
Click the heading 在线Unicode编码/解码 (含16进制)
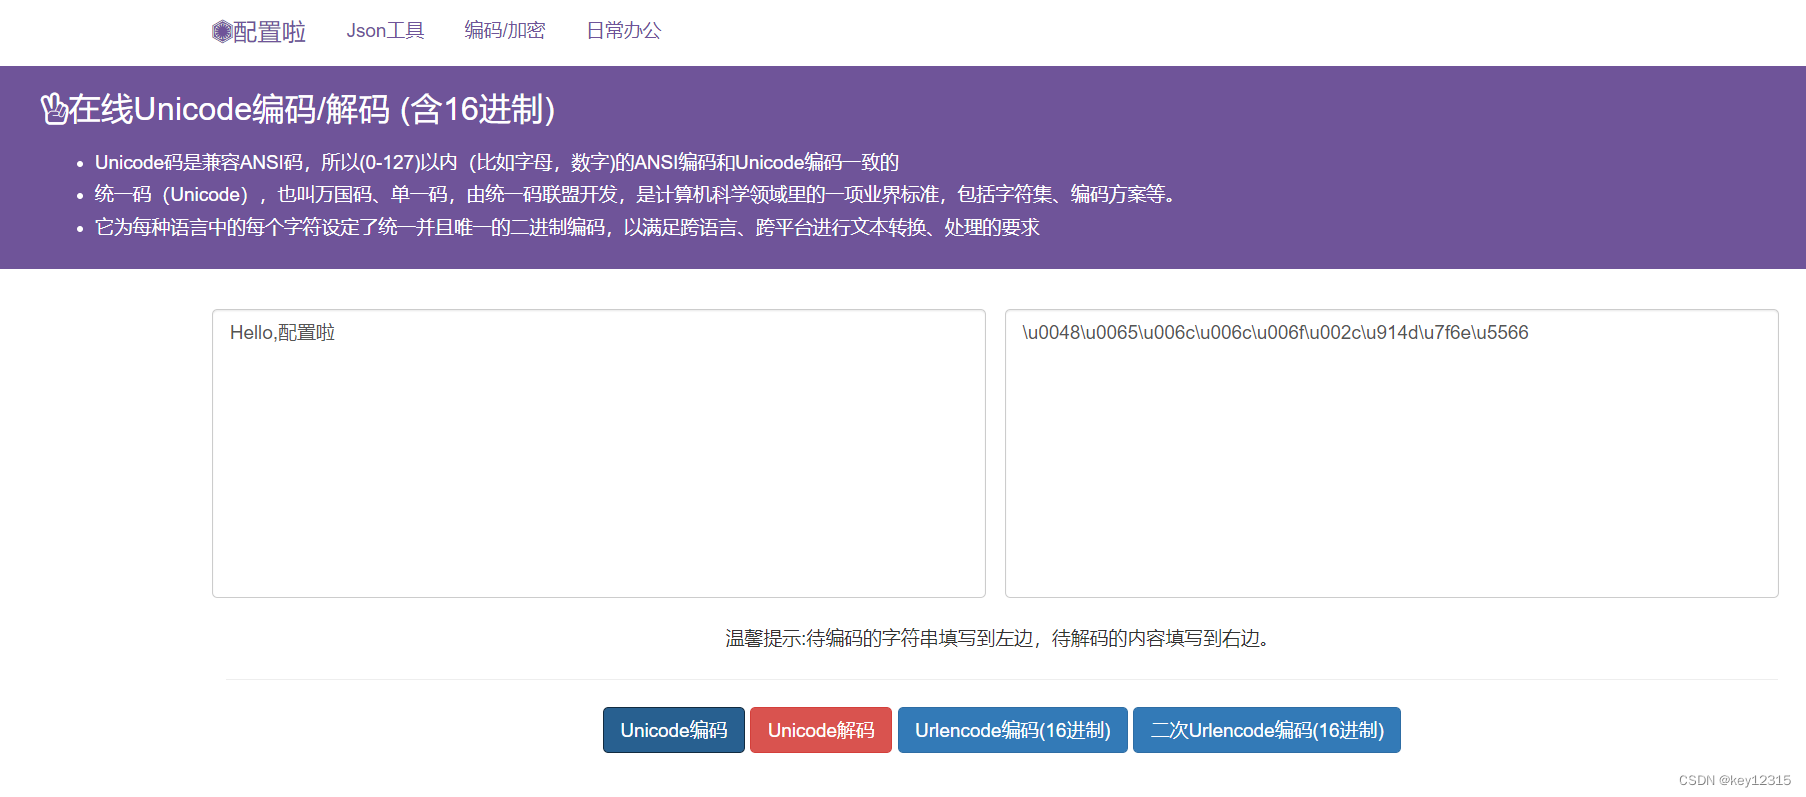312,109
